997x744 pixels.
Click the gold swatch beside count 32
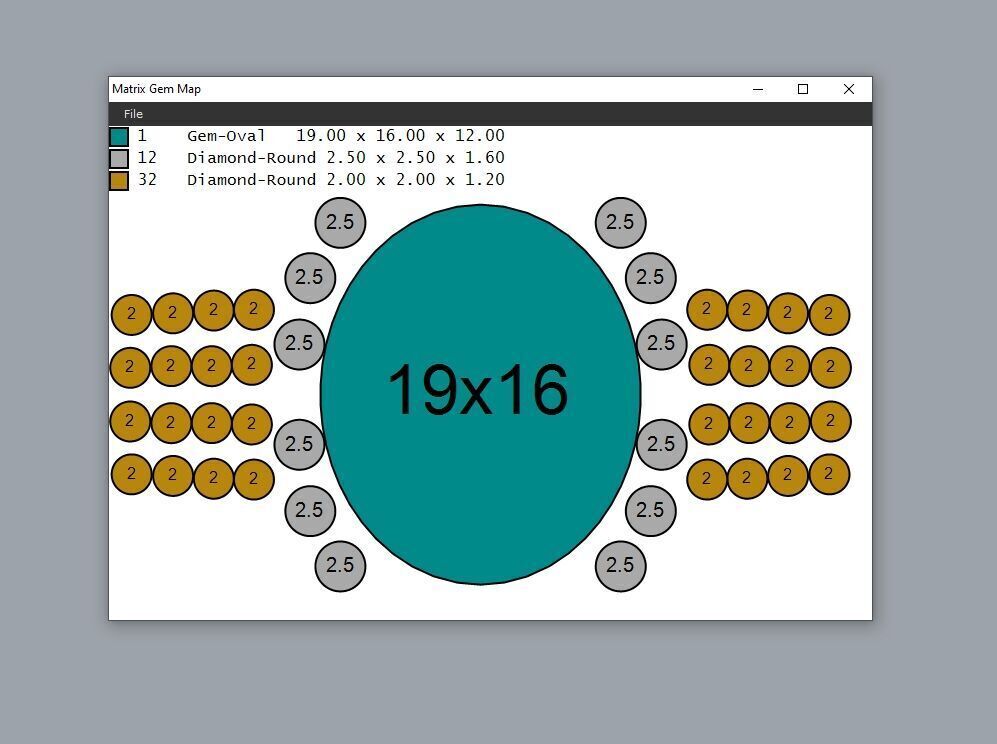[x=119, y=181]
